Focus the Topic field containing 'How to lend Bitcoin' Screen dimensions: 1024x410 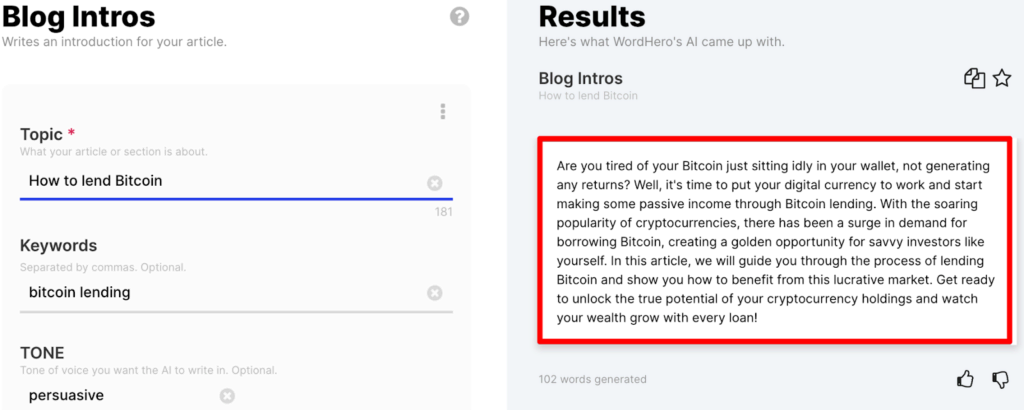[220, 181]
